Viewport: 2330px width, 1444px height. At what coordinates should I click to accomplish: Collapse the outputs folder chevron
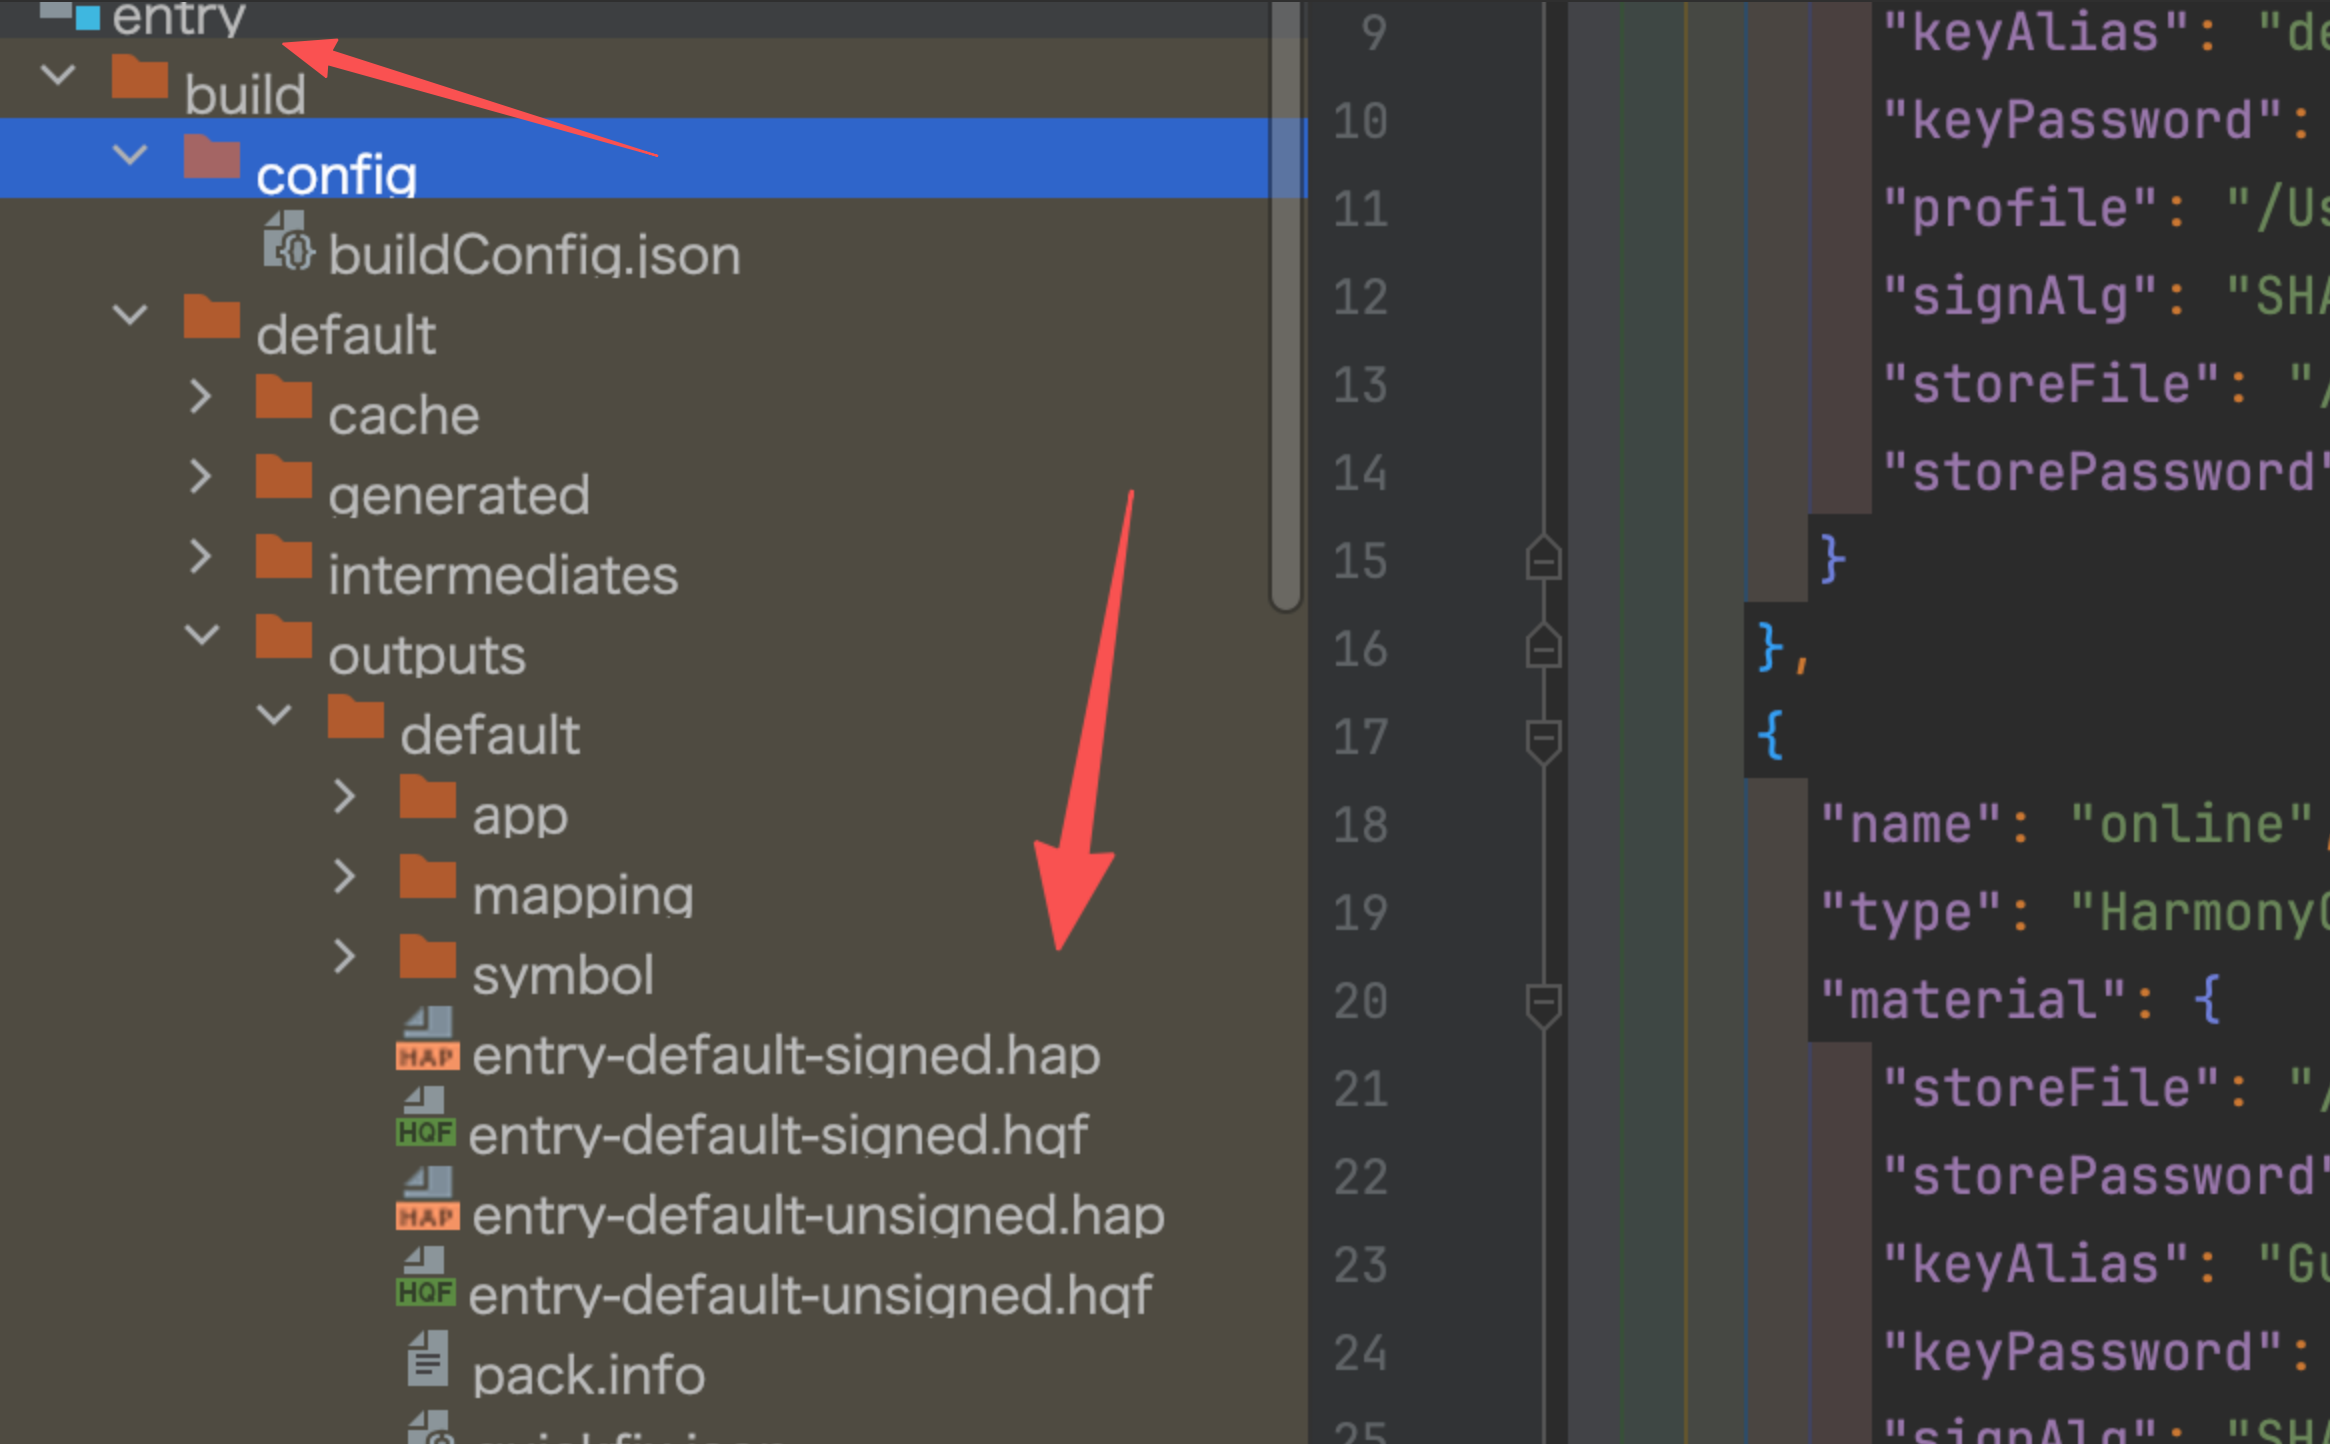click(202, 634)
